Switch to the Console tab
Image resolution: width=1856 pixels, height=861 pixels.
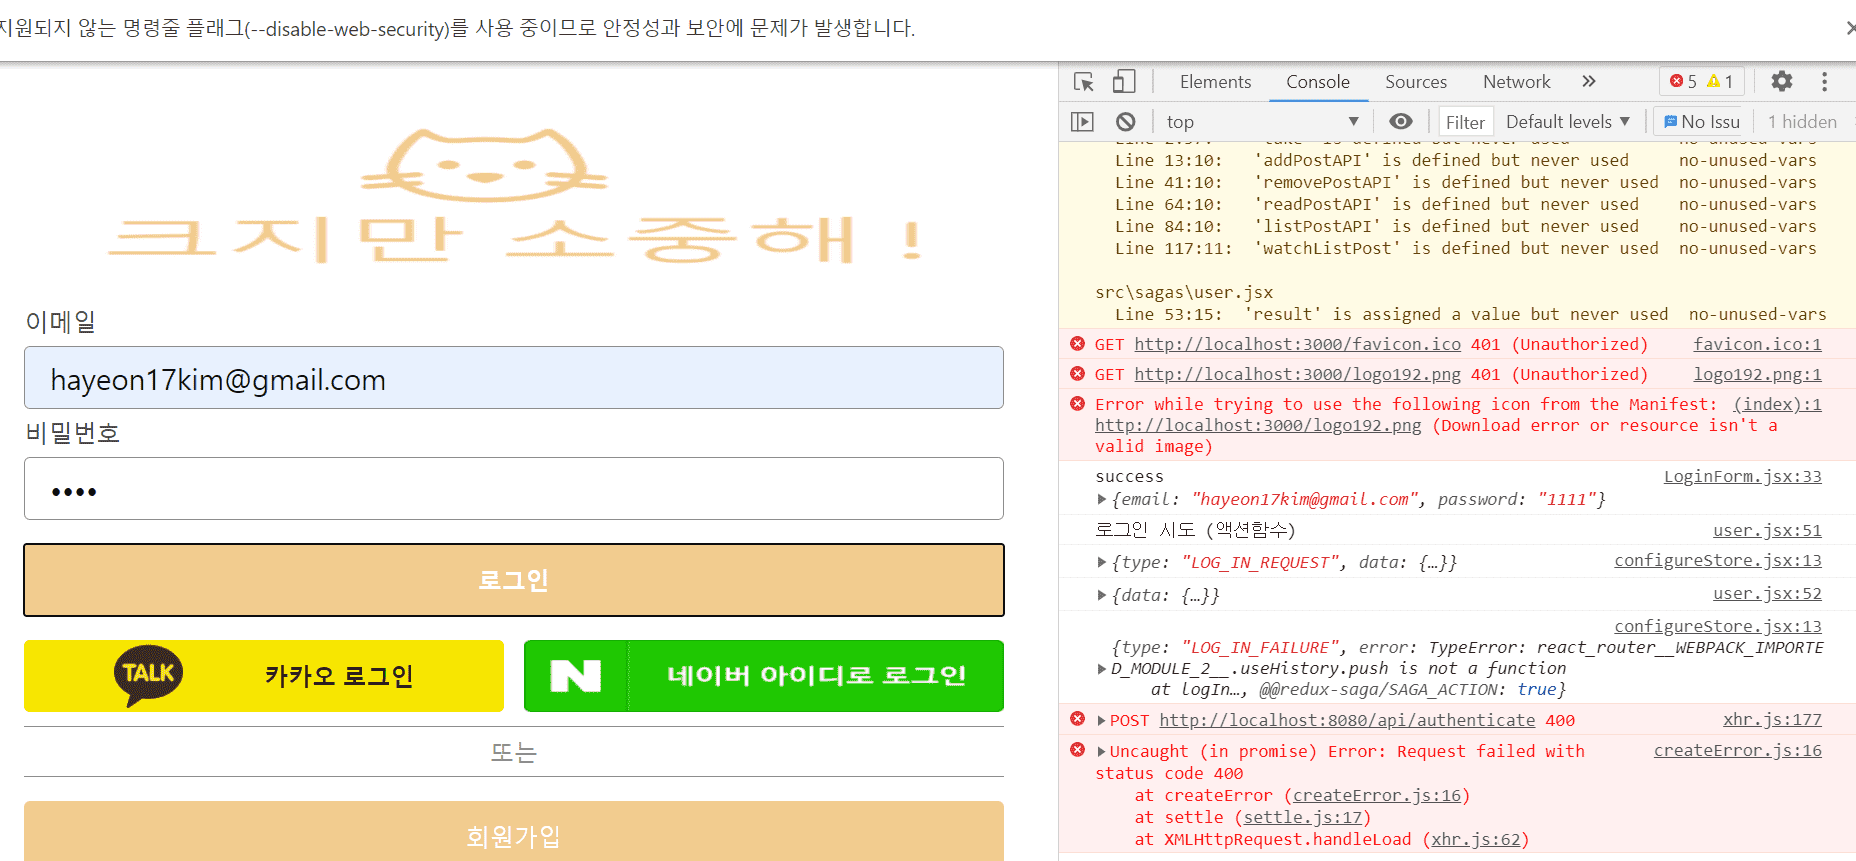point(1318,82)
